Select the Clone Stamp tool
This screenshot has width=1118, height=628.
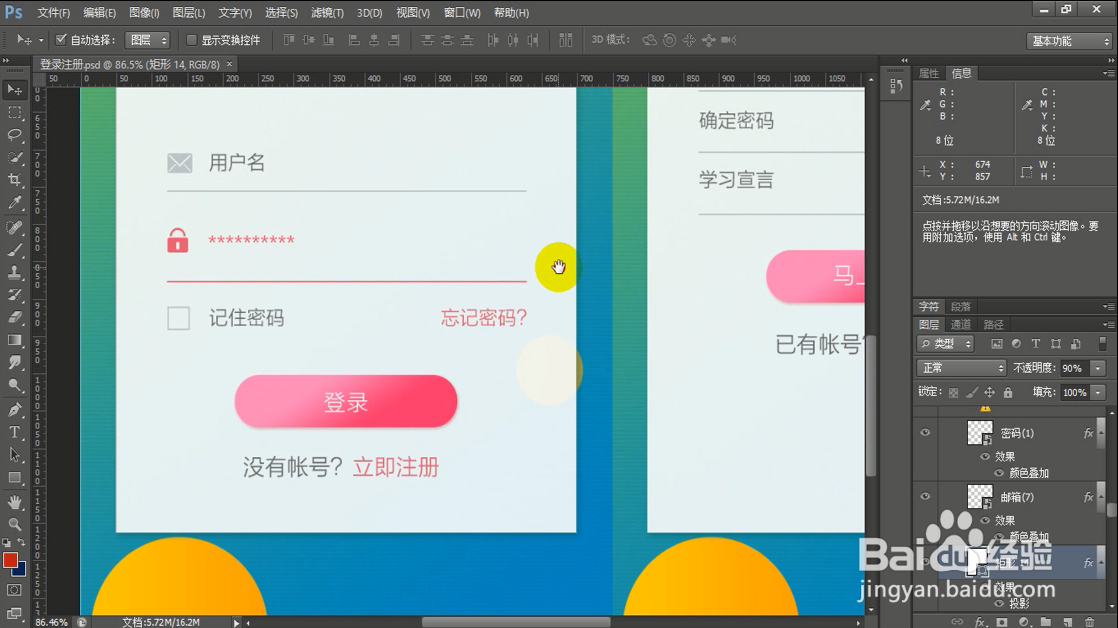coord(14,272)
